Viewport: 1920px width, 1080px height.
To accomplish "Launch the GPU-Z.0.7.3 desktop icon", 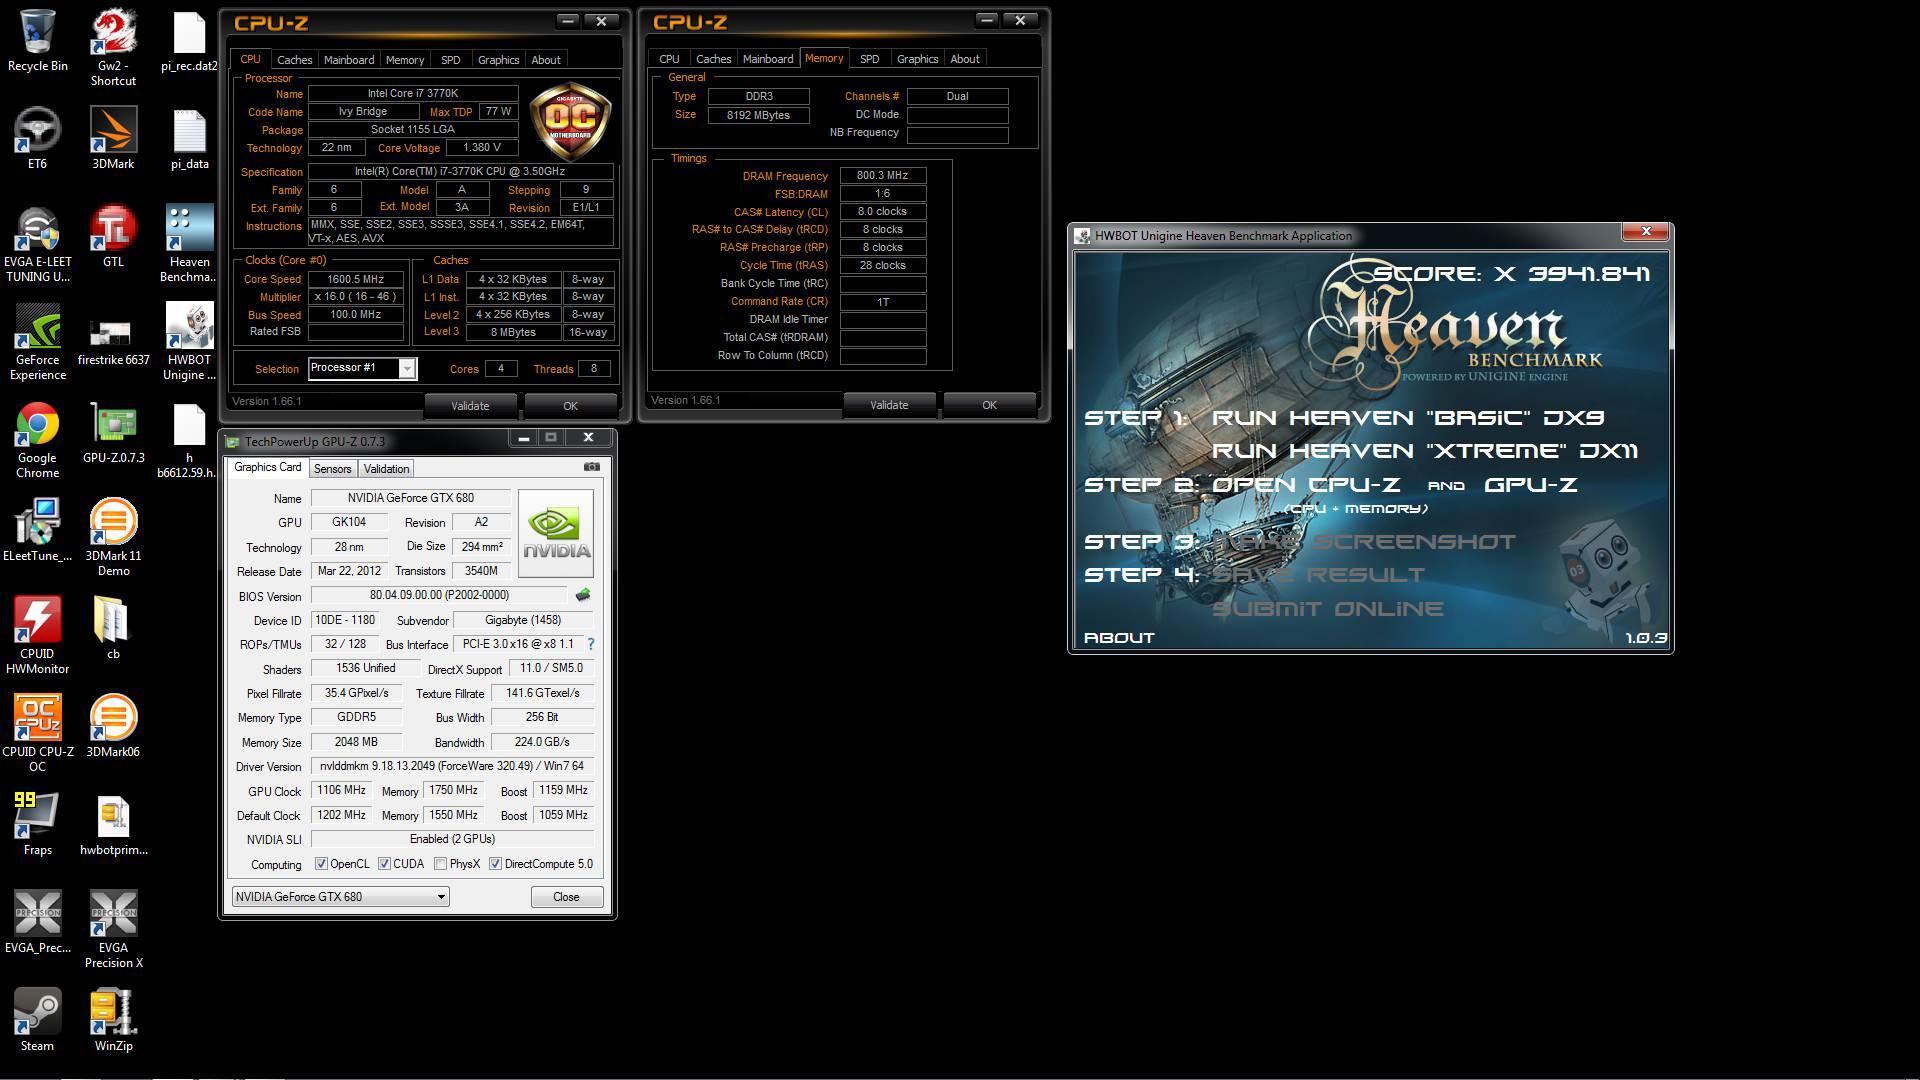I will tap(113, 432).
